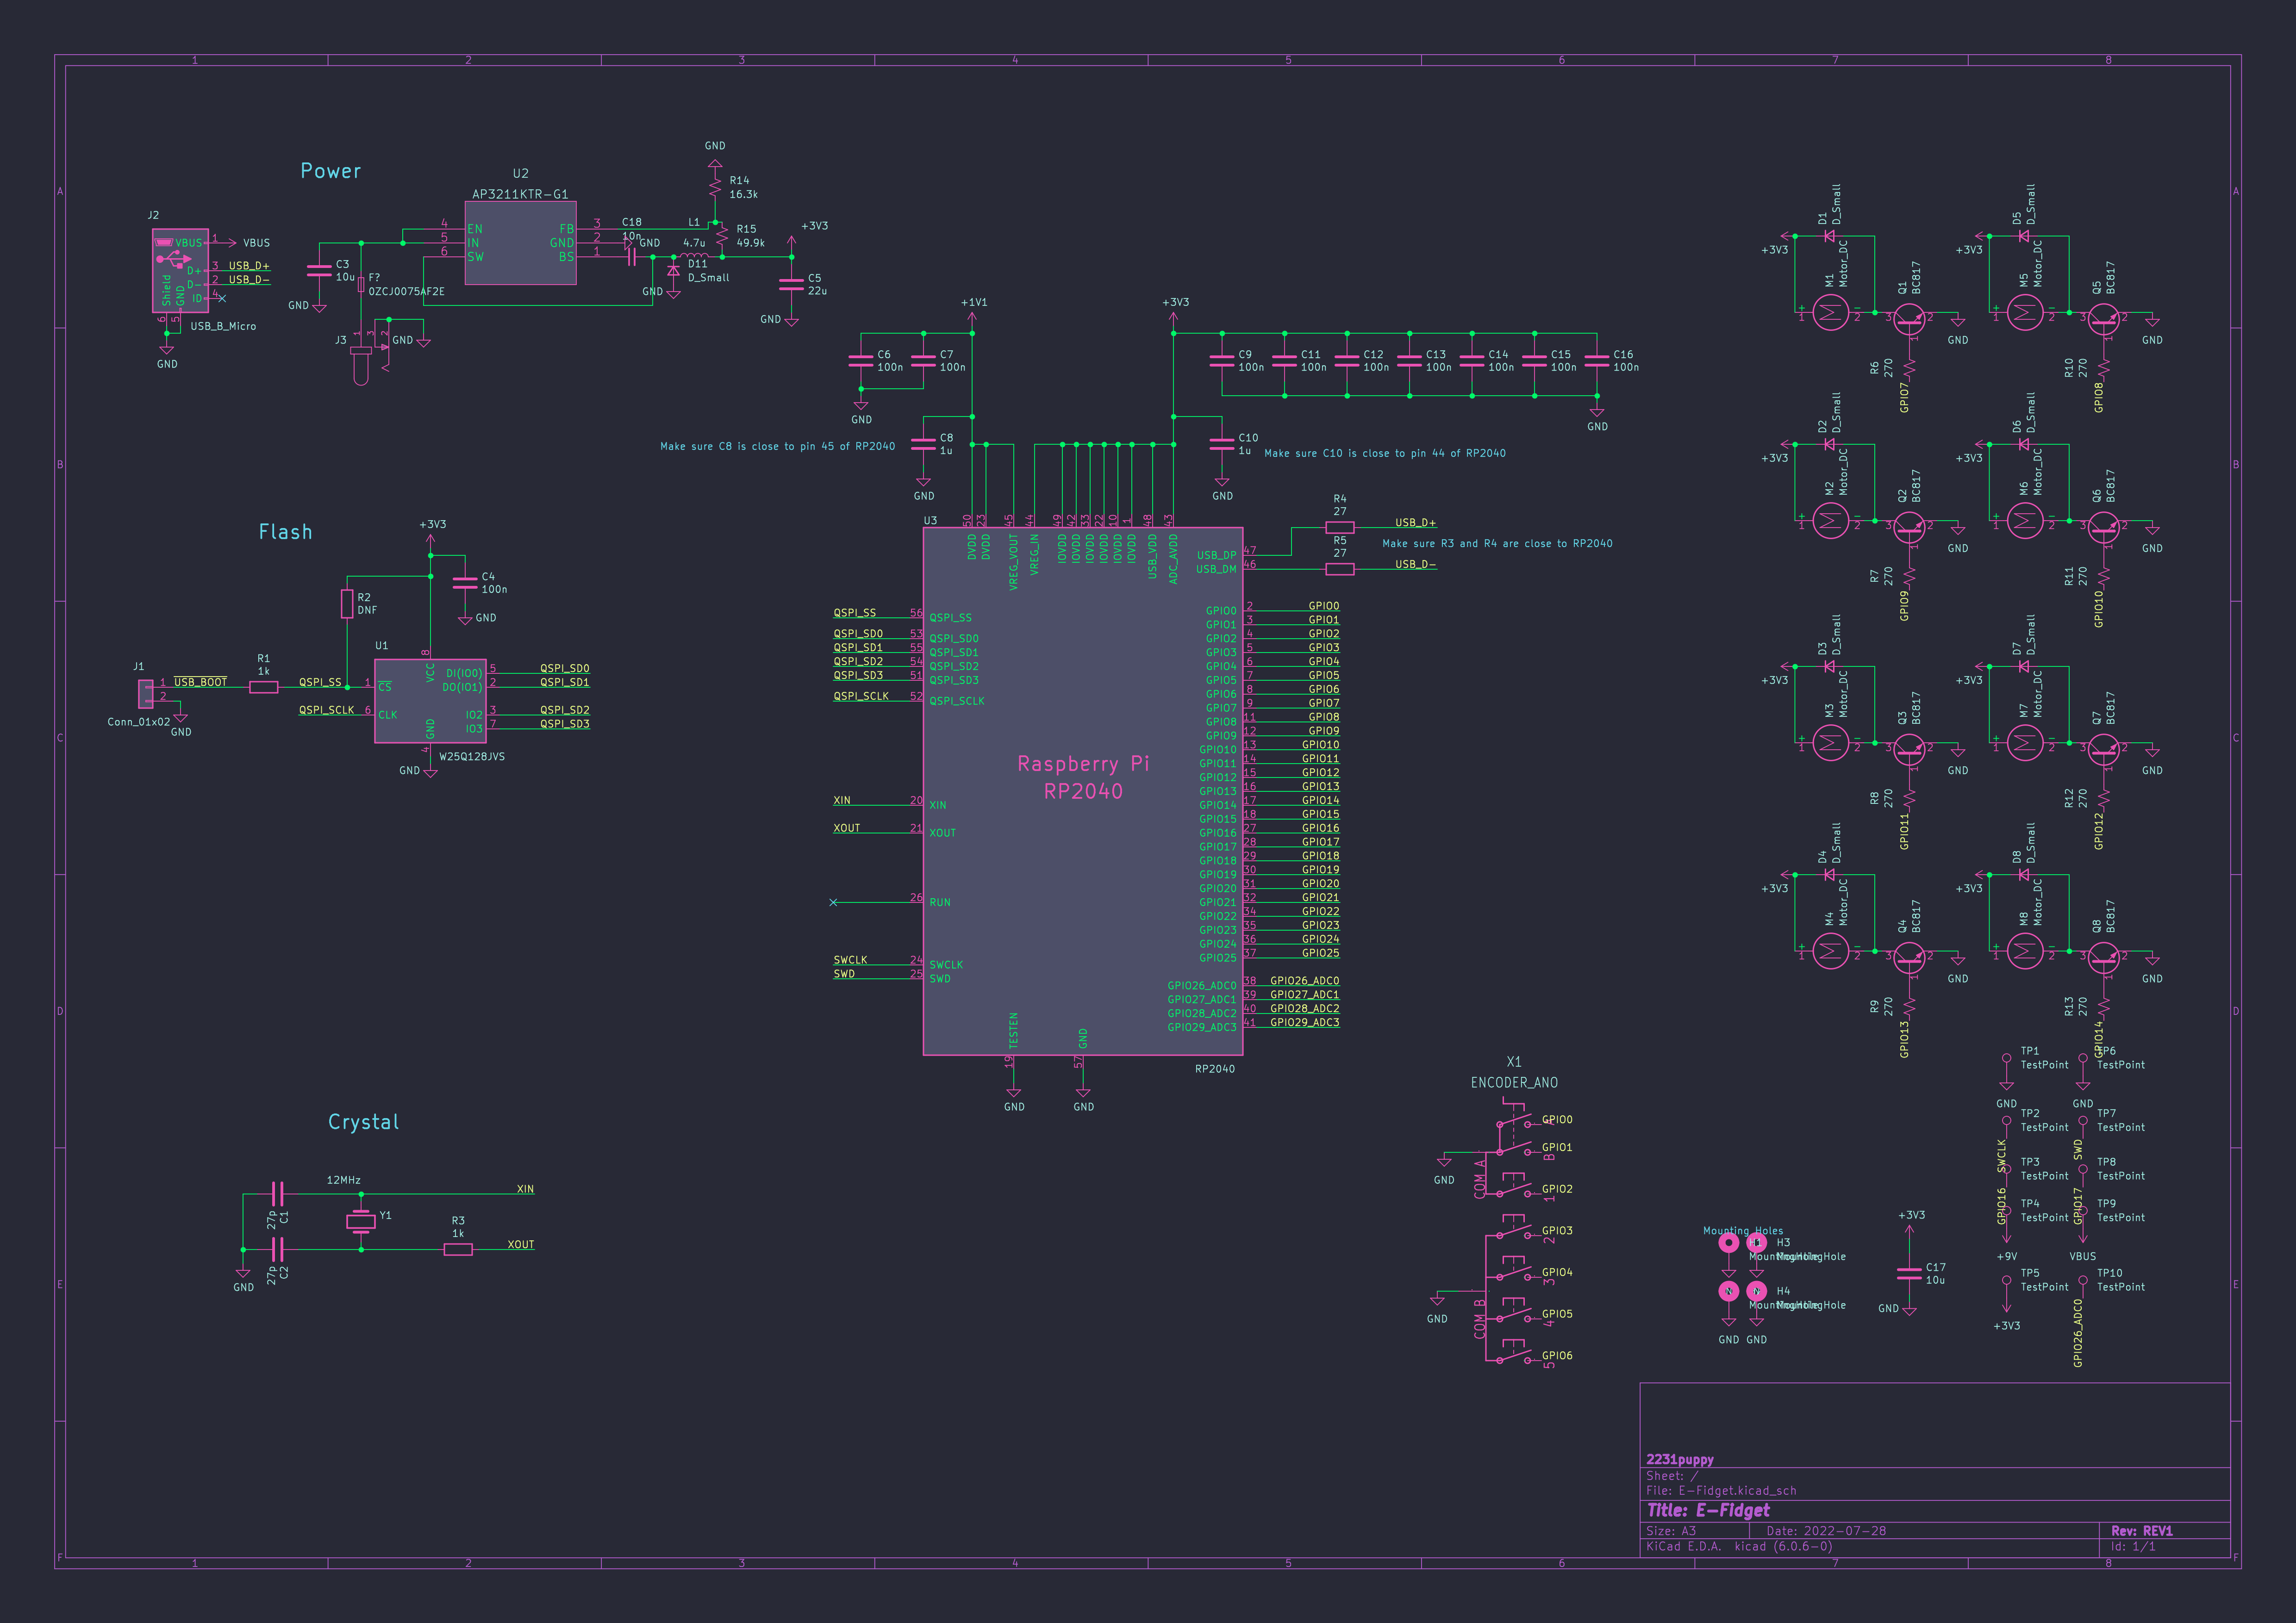Select resistor R14 16.3k symbol

[715, 187]
